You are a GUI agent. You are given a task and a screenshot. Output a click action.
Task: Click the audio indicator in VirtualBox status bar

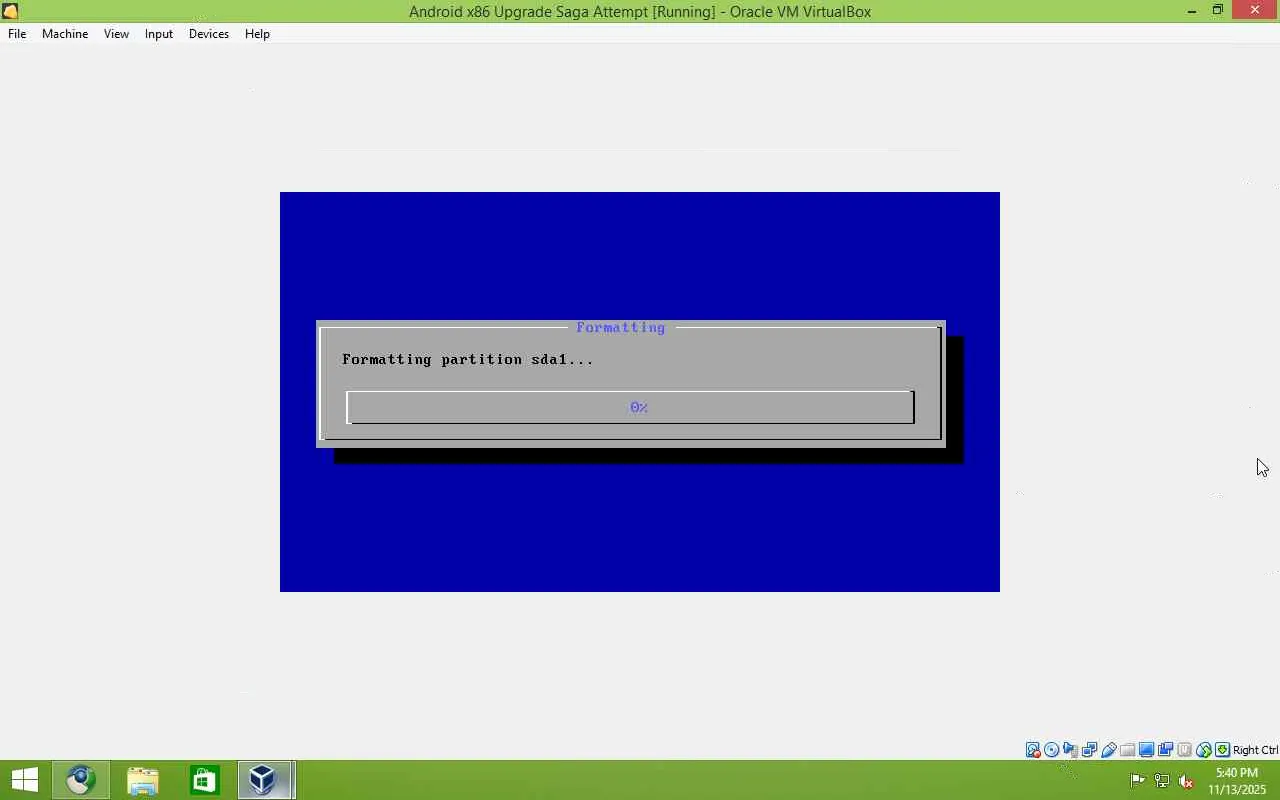(1071, 750)
